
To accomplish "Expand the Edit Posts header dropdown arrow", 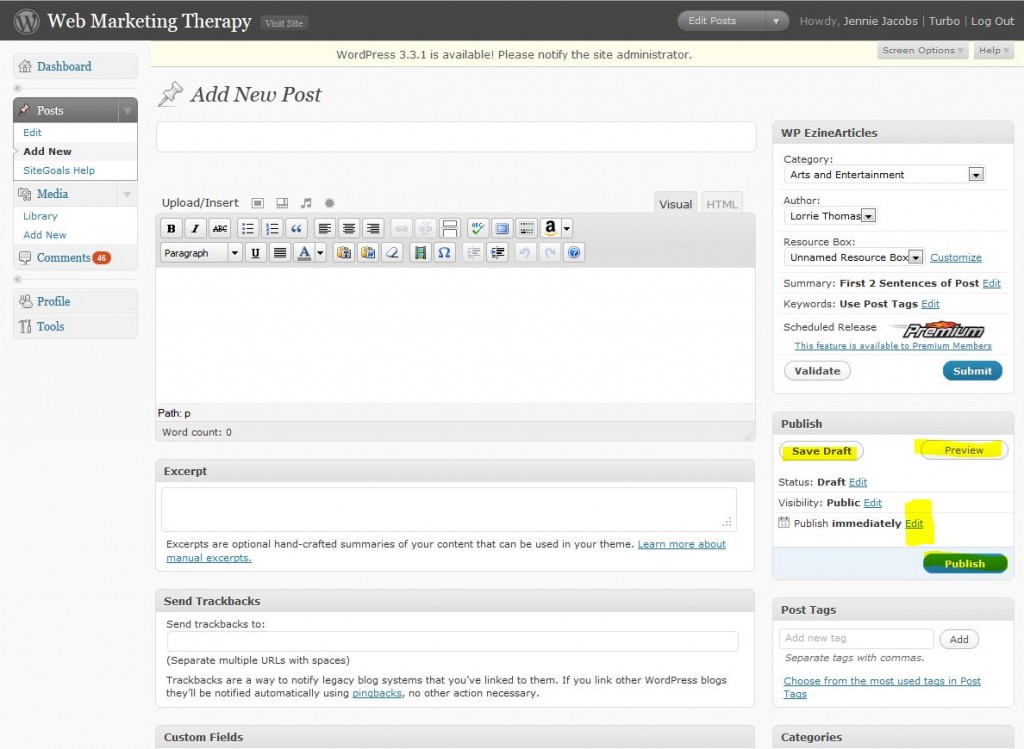I will [x=776, y=21].
